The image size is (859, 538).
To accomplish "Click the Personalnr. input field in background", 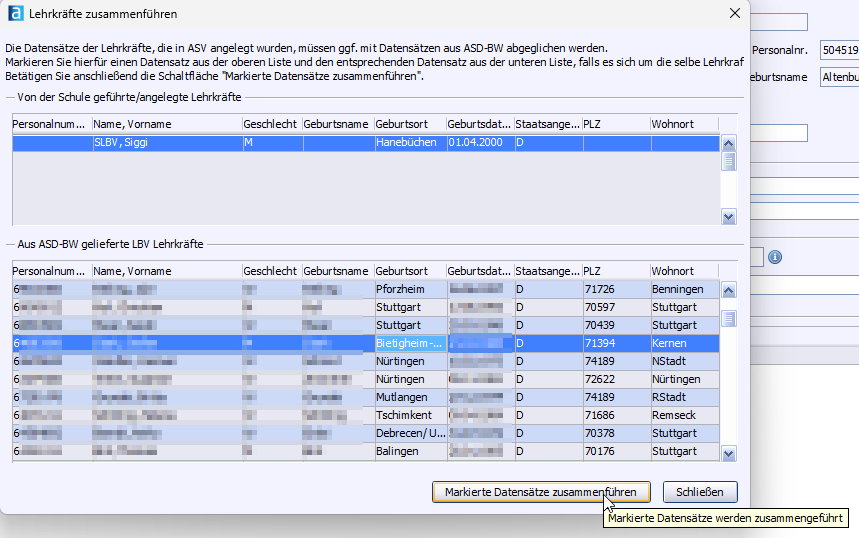I will pos(838,50).
